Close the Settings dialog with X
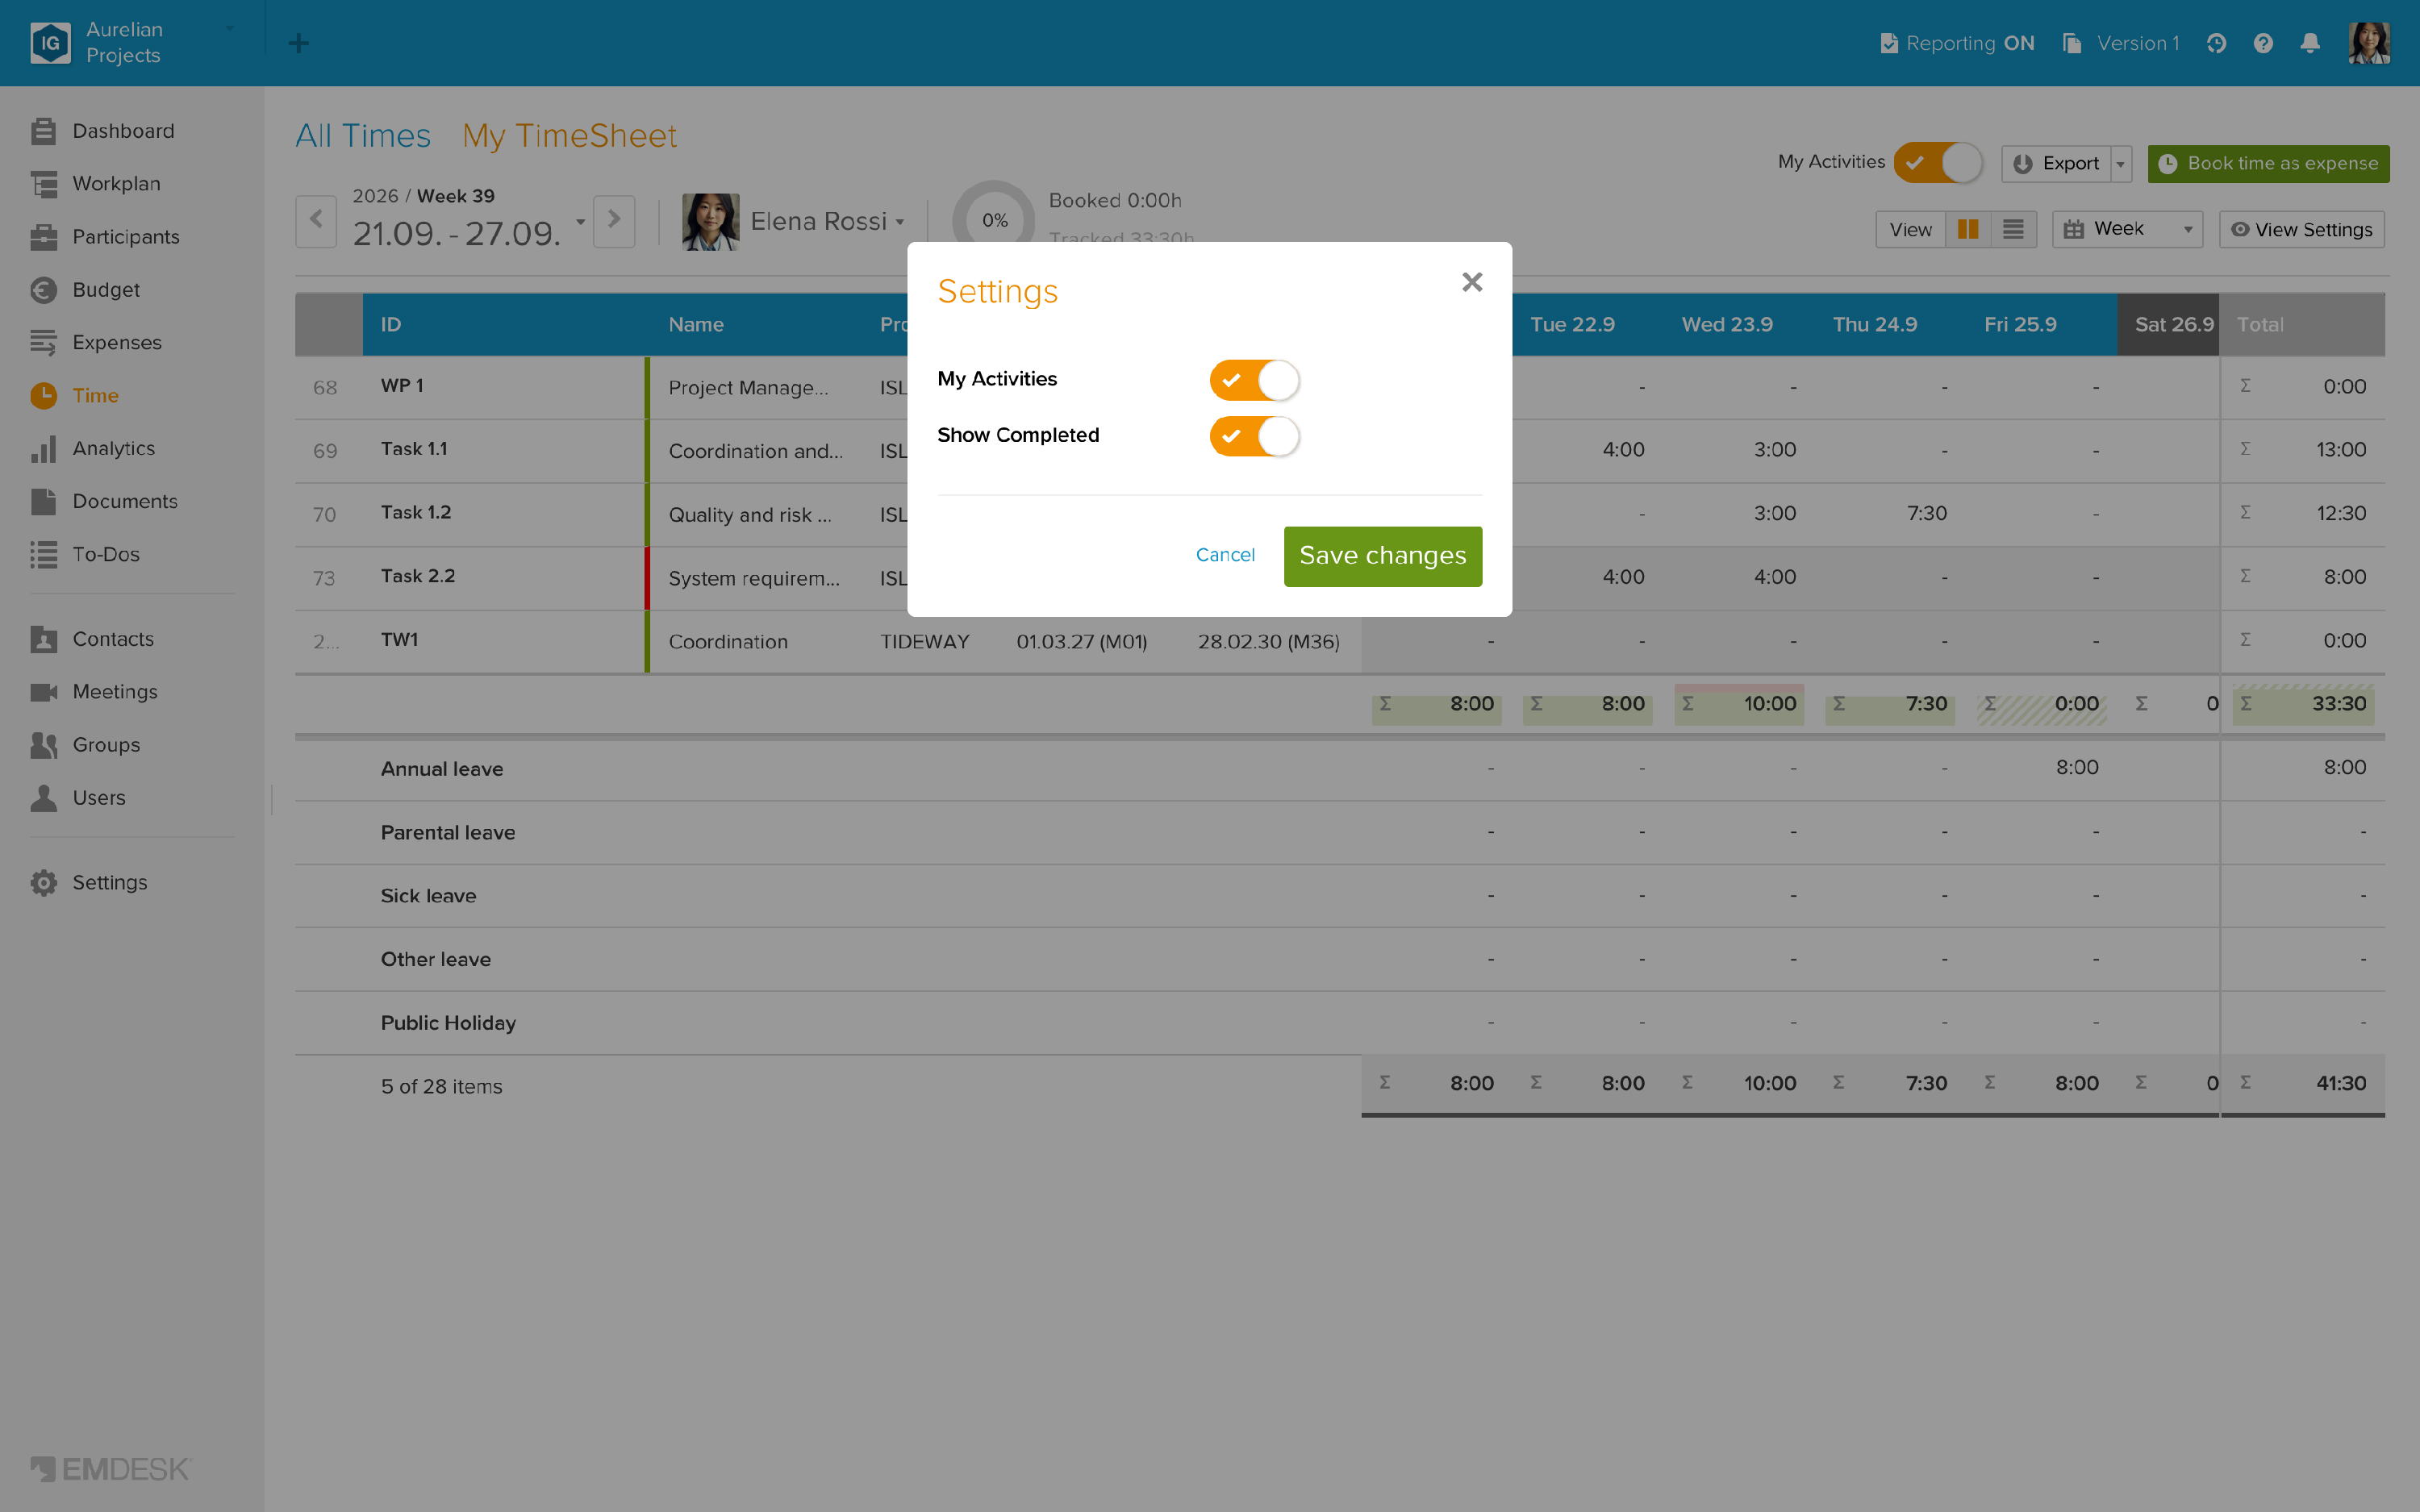 1472,282
